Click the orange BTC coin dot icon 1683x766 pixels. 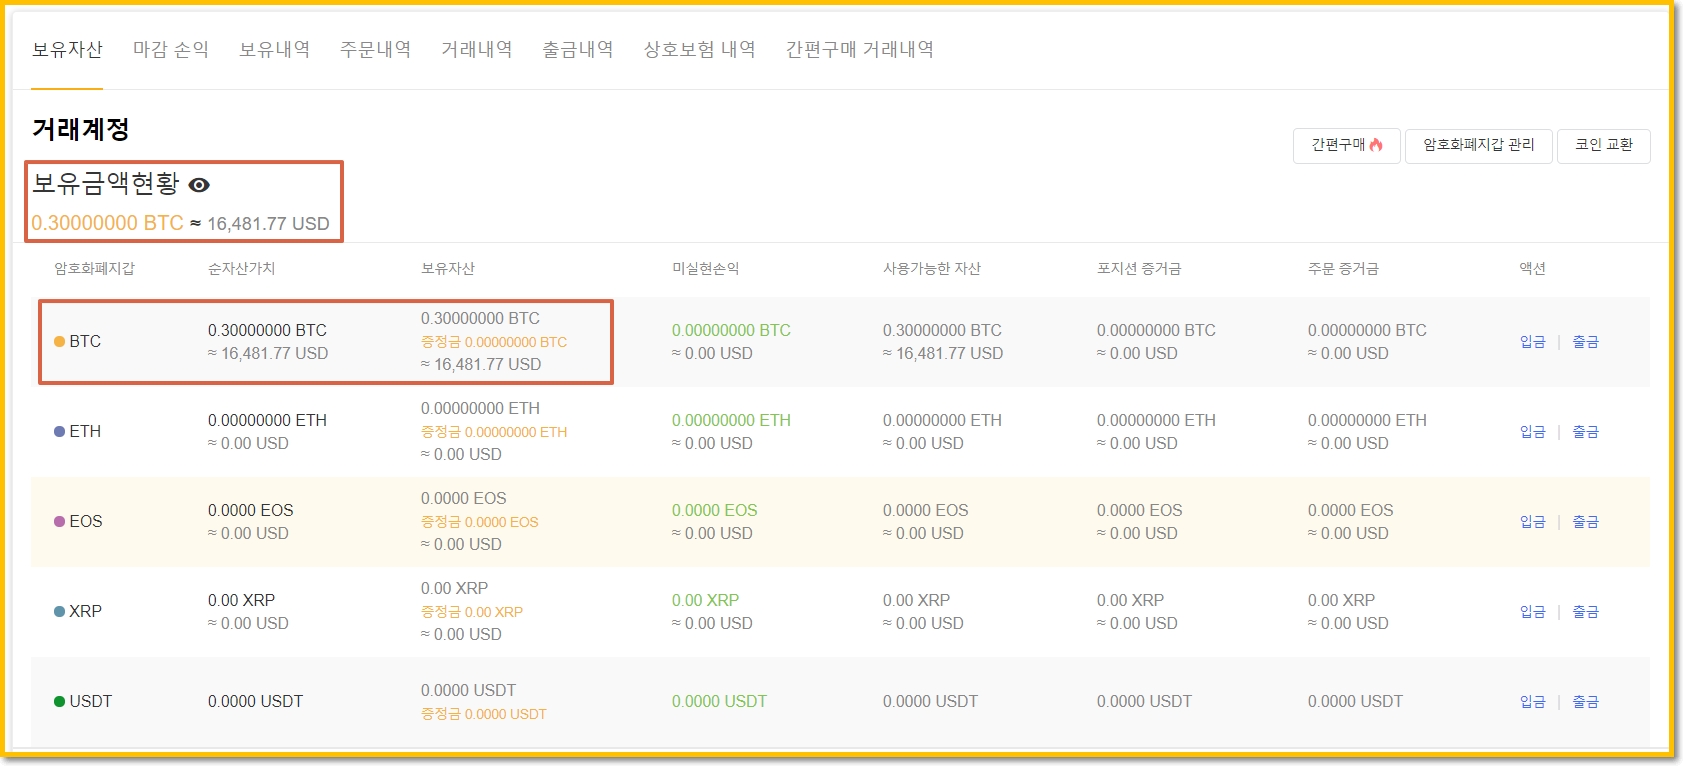coord(59,342)
